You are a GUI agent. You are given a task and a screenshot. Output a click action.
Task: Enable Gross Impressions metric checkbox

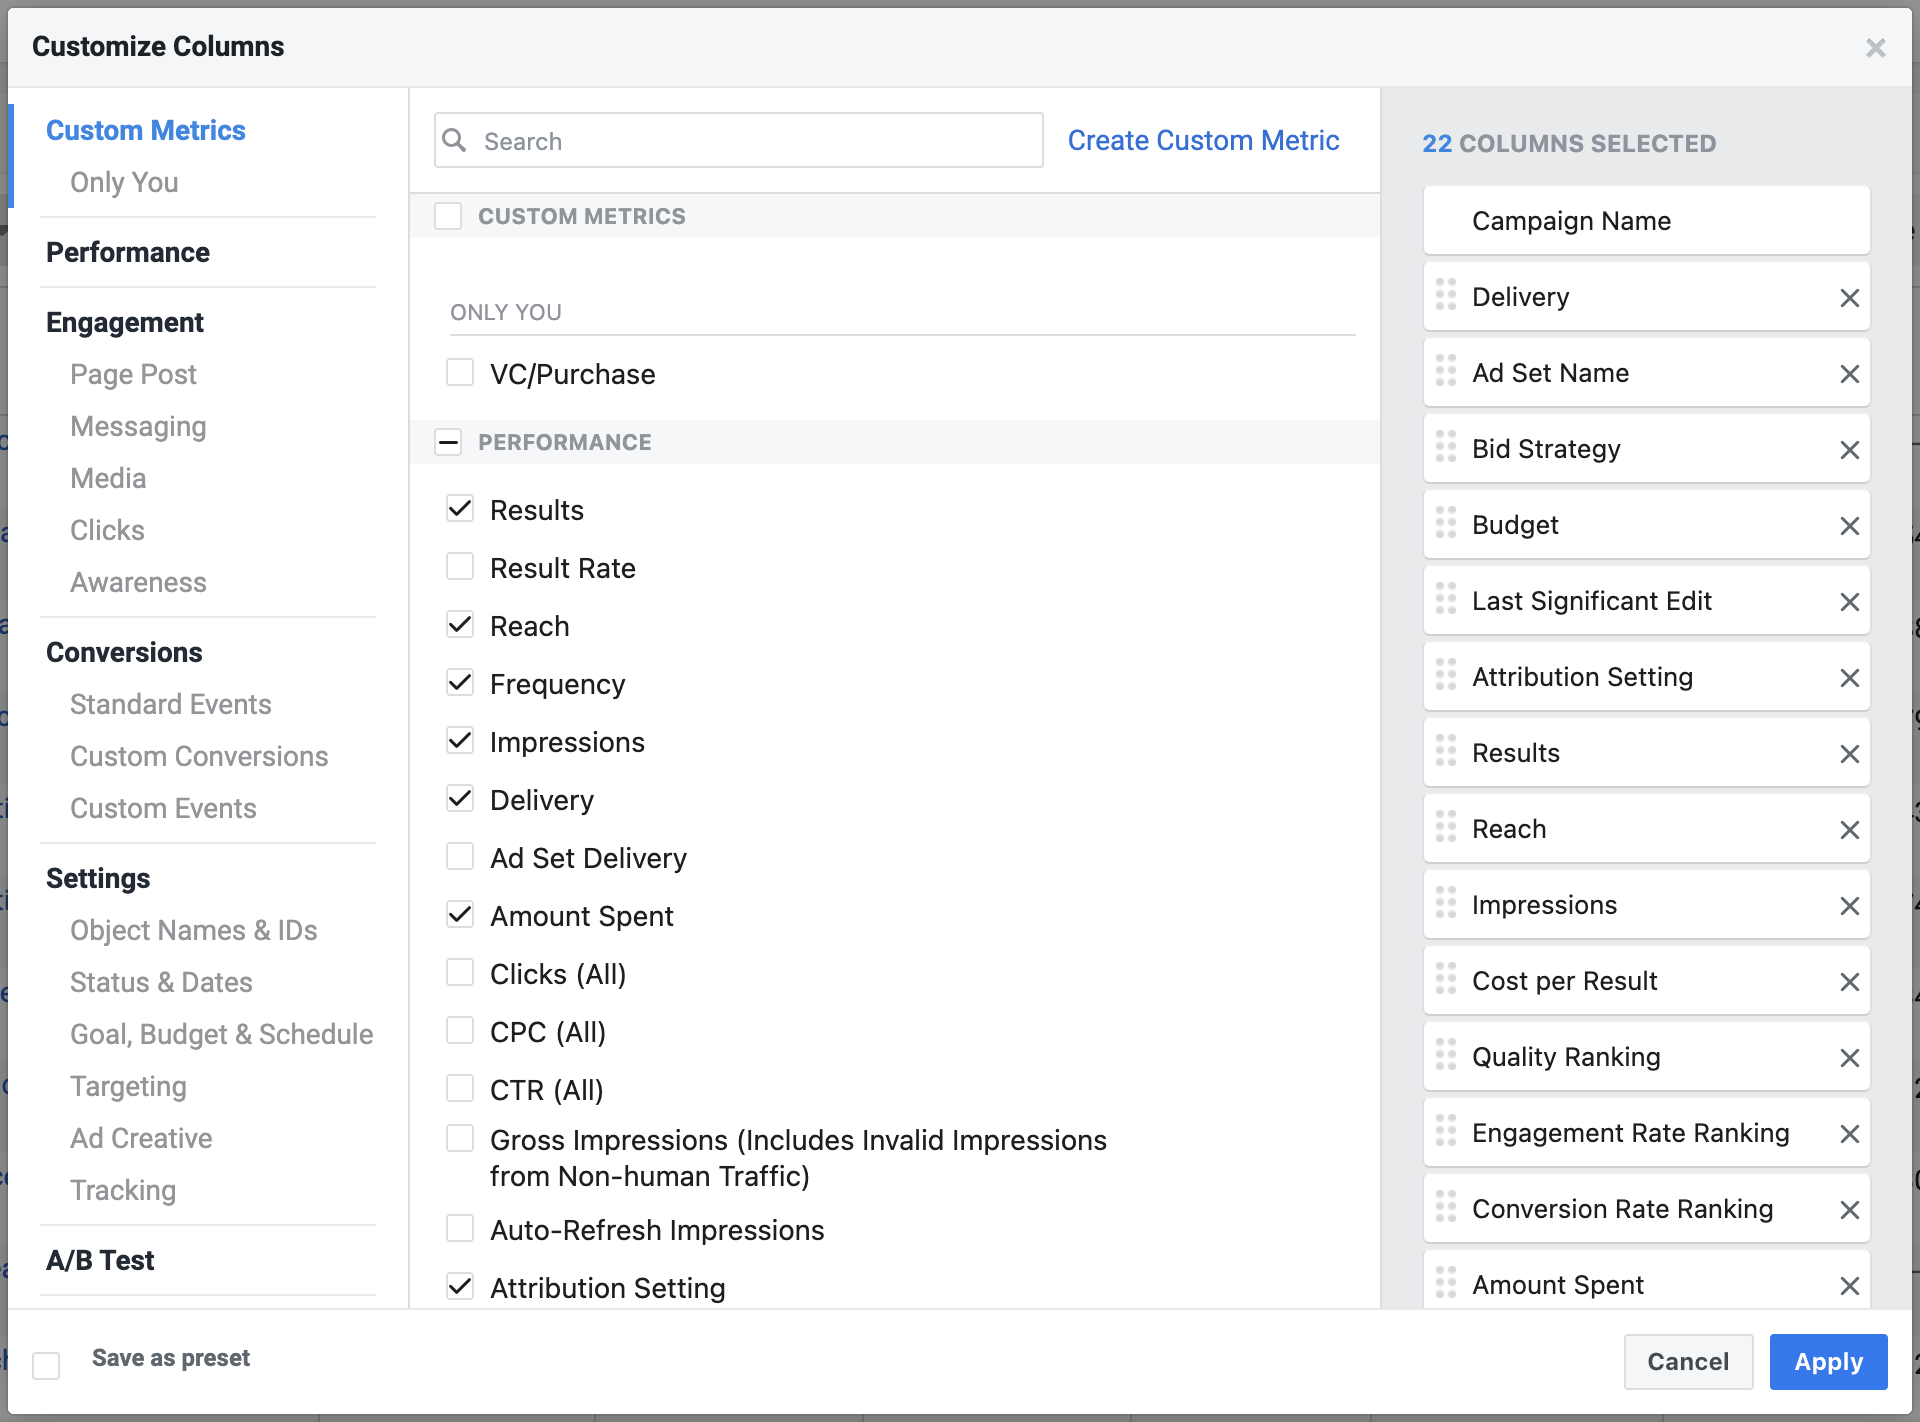(x=460, y=1138)
